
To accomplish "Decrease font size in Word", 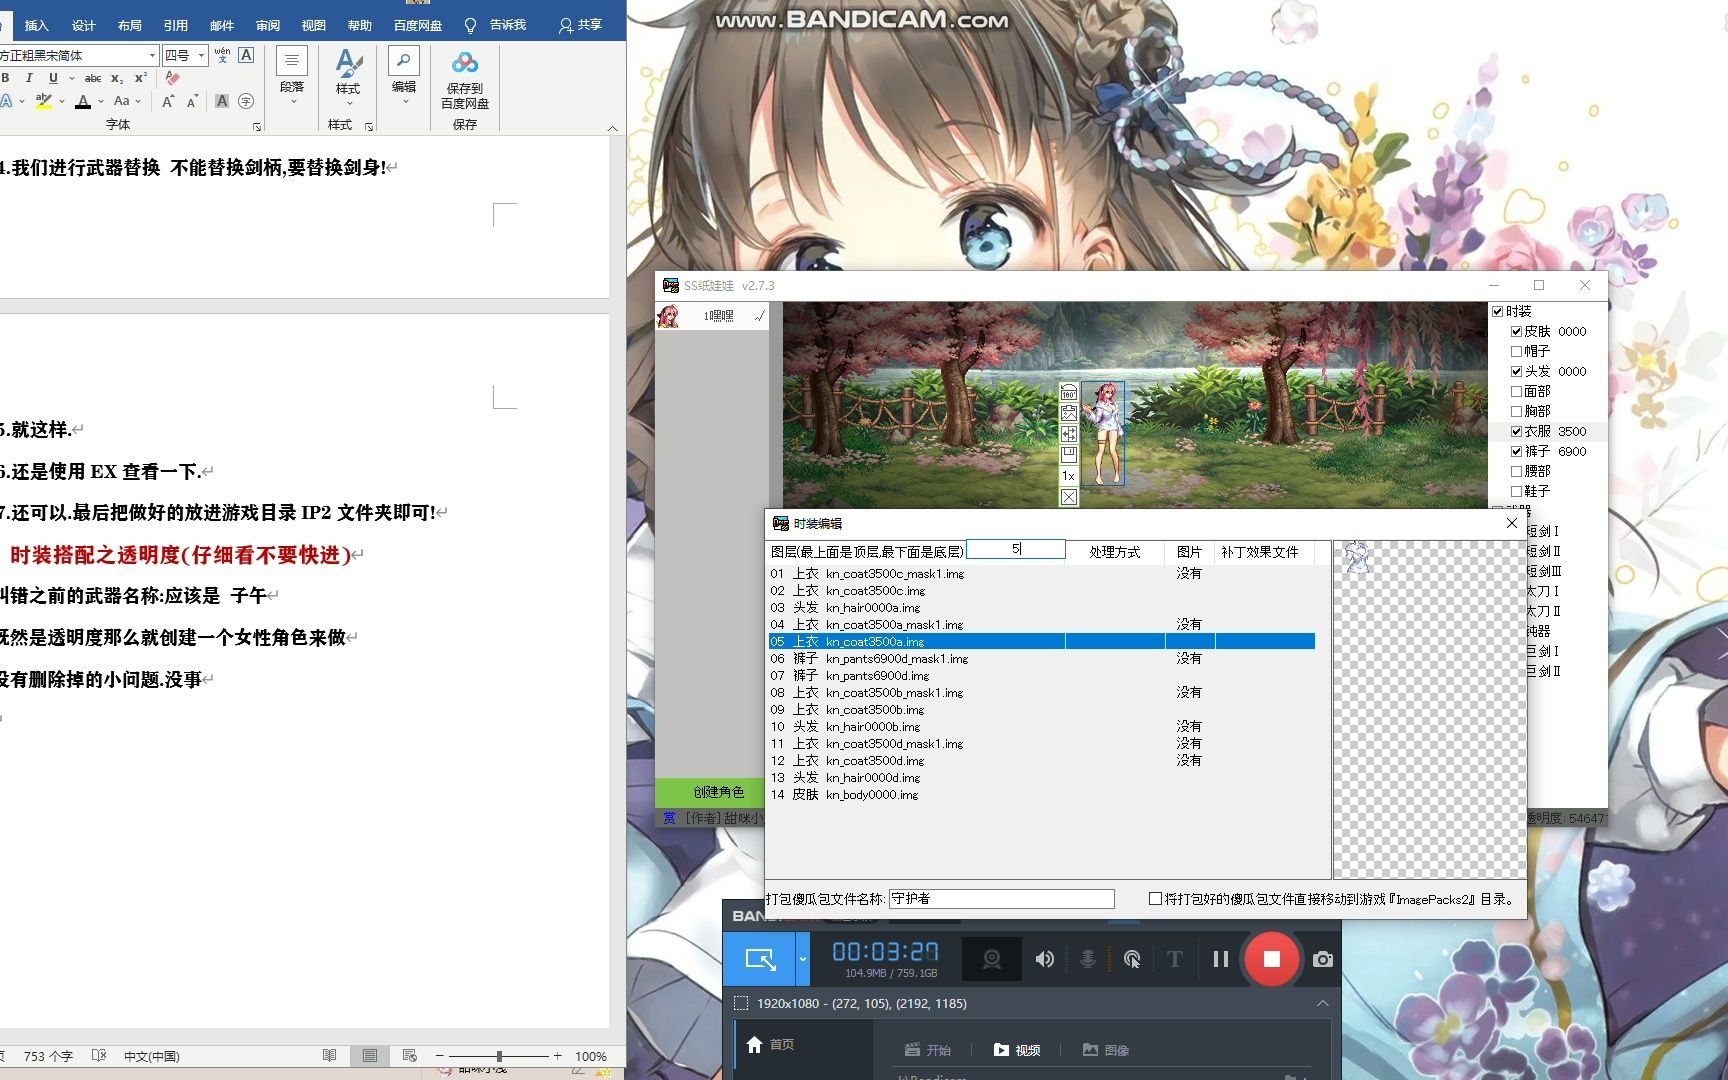I will [x=191, y=101].
